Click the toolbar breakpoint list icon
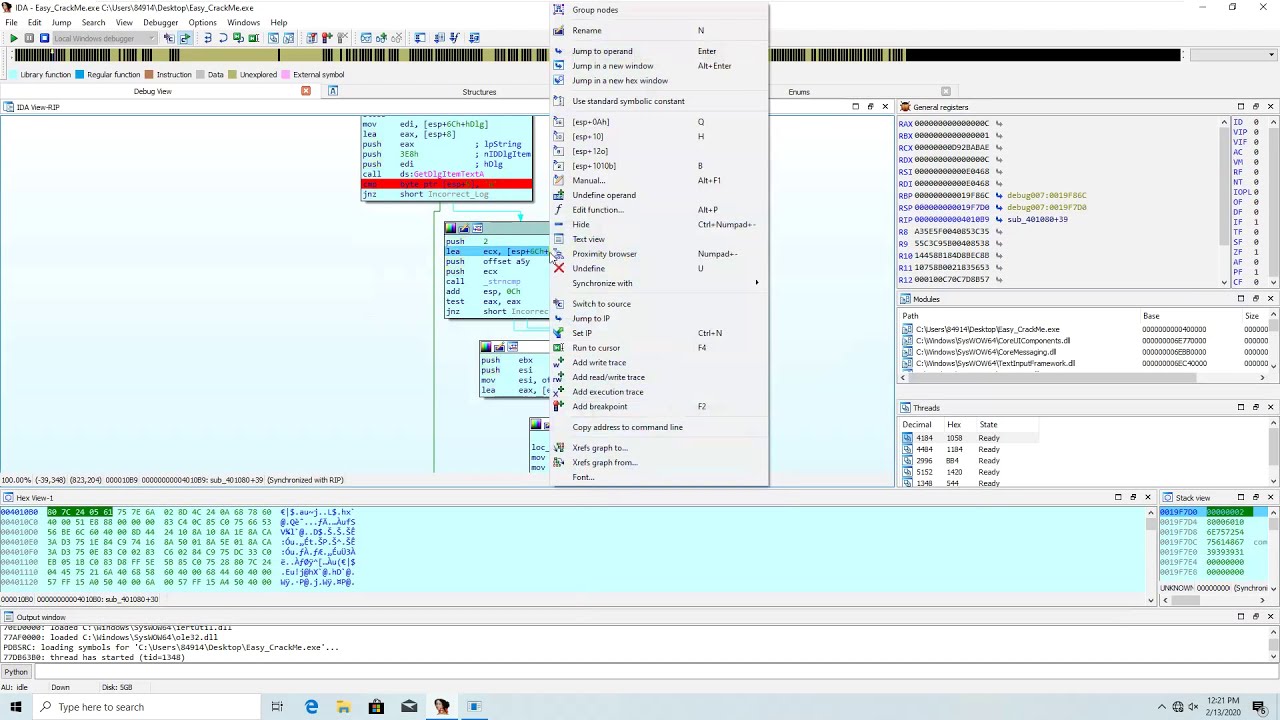The width and height of the screenshot is (1280, 720). point(312,38)
